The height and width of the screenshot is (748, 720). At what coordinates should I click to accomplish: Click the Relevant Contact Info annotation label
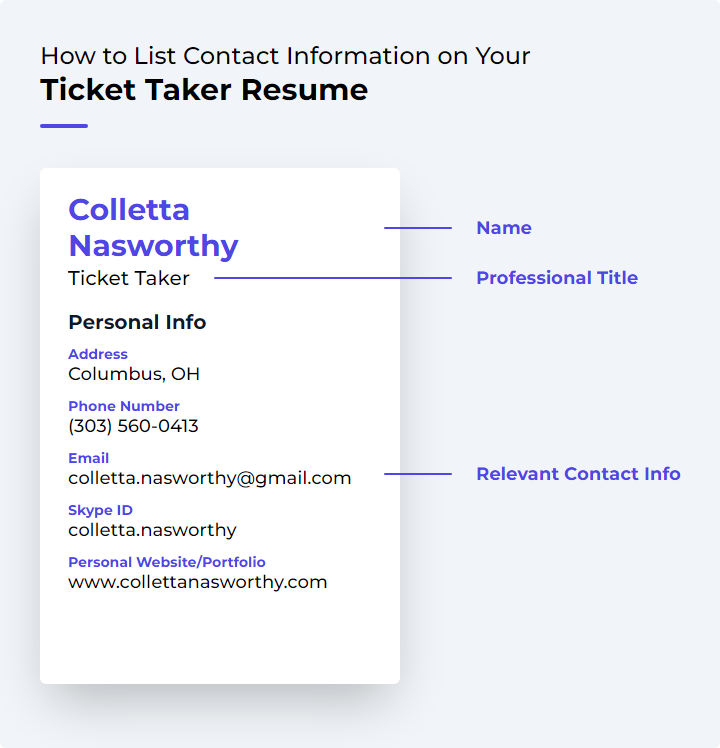(578, 474)
